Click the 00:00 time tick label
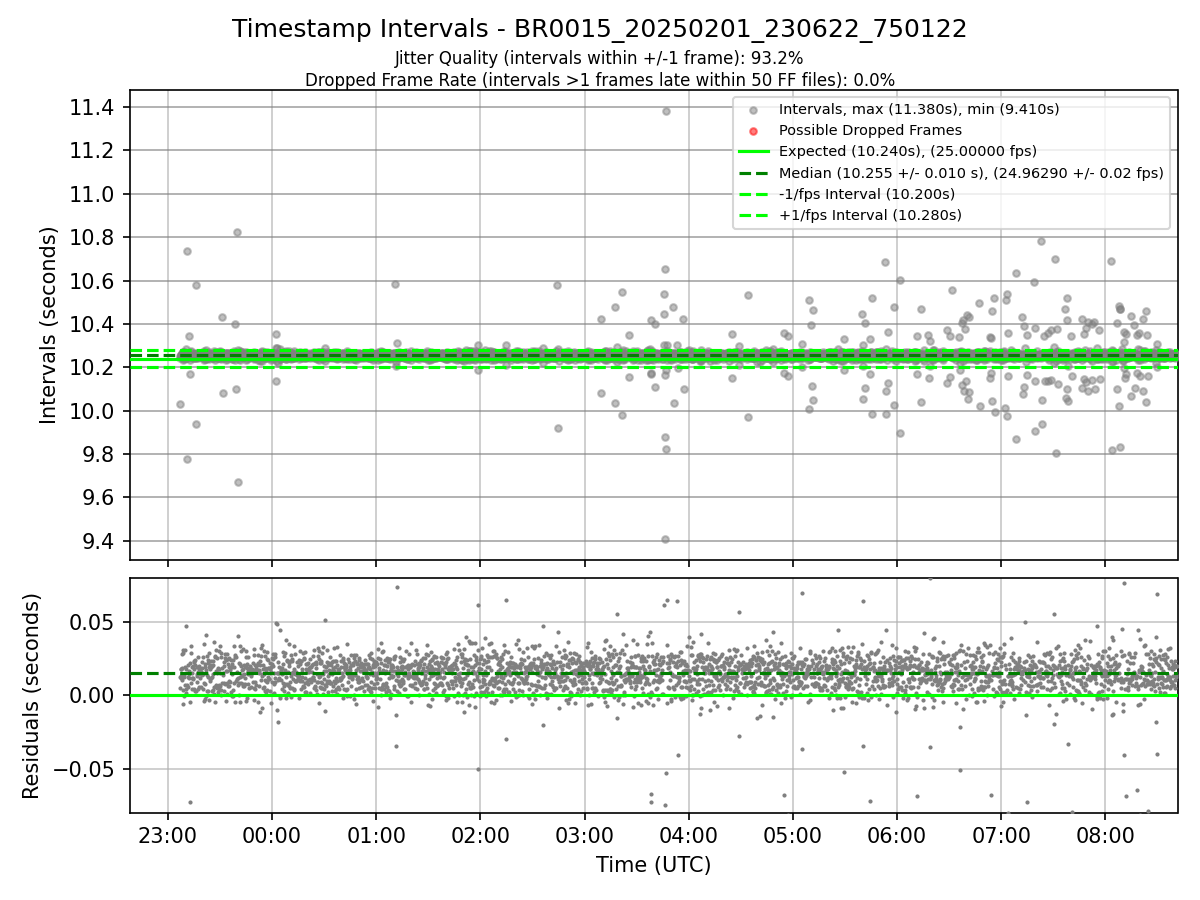The height and width of the screenshot is (900, 1200). pyautogui.click(x=272, y=834)
